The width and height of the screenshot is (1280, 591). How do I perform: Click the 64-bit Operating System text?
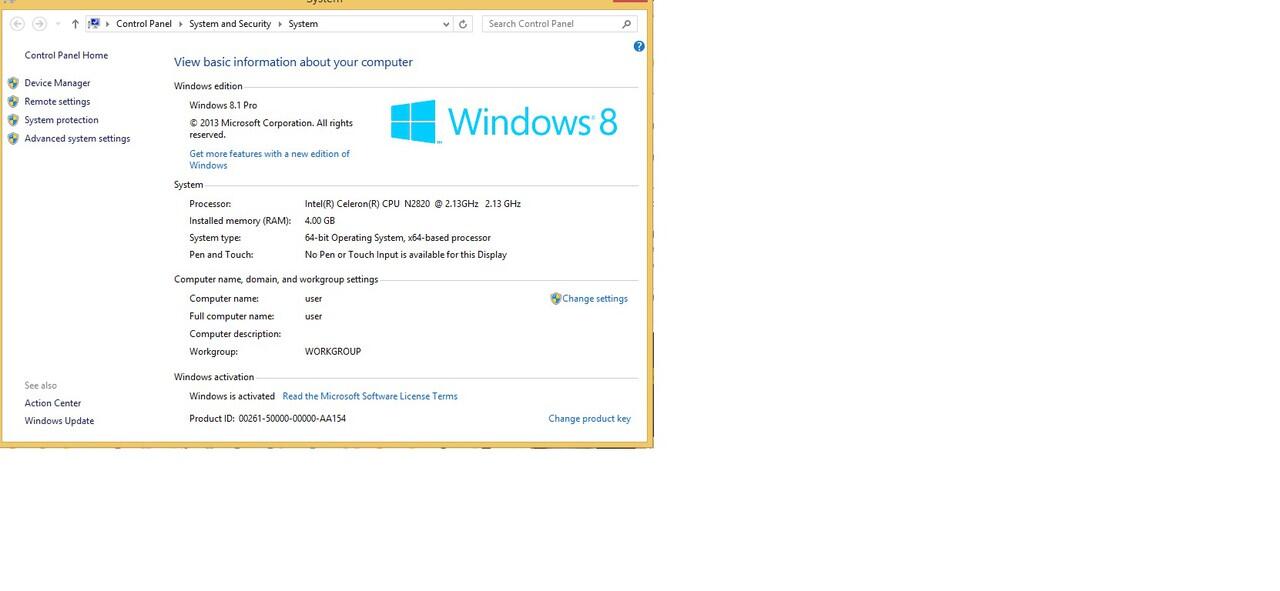click(x=398, y=238)
